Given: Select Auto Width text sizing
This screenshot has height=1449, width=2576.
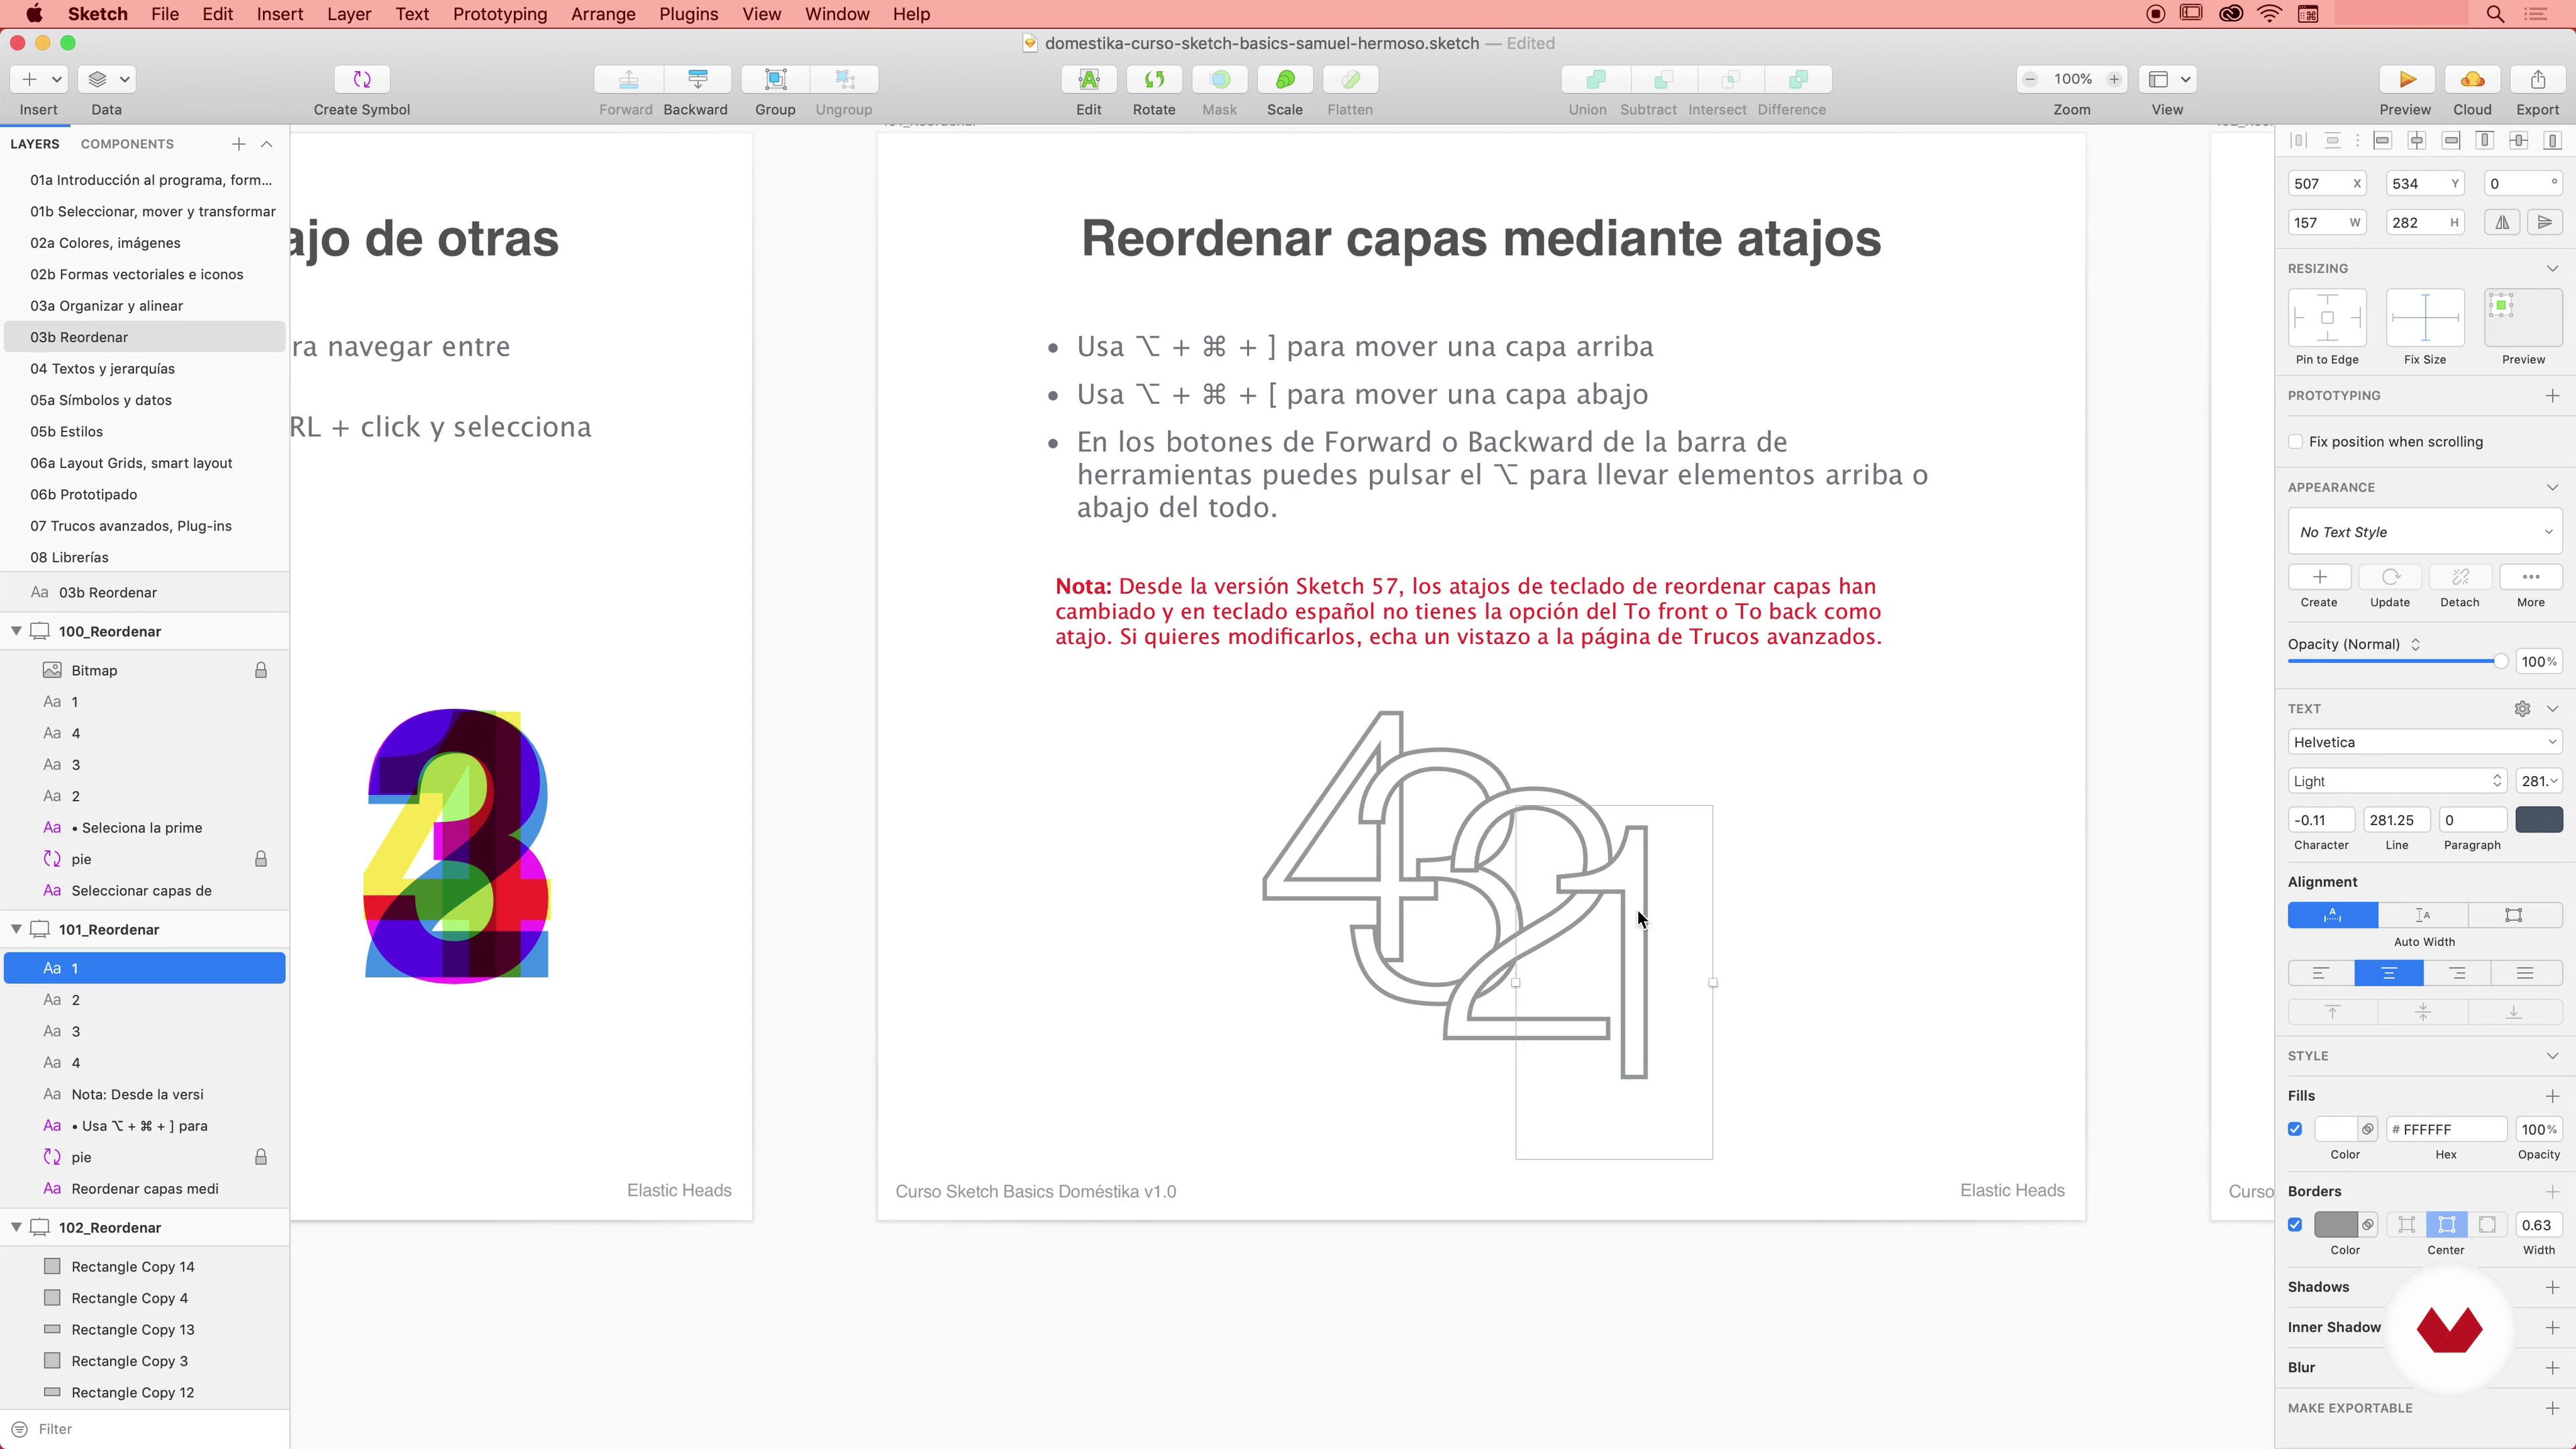Looking at the screenshot, I should coord(2332,916).
